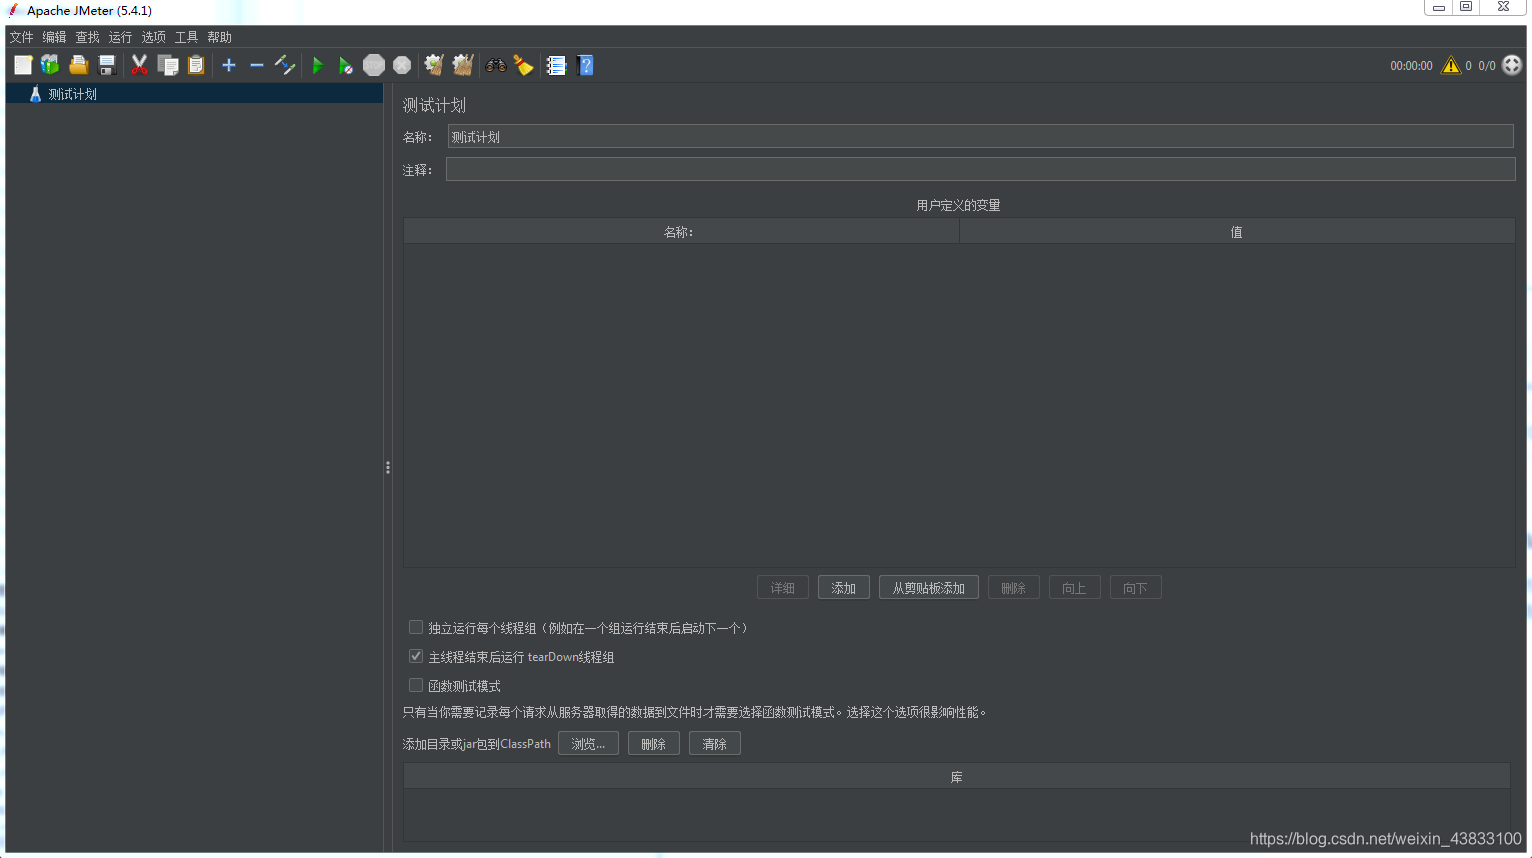Viewport: 1532px width, 858px height.
Task: Click the remote engine status icon
Action: [x=1512, y=65]
